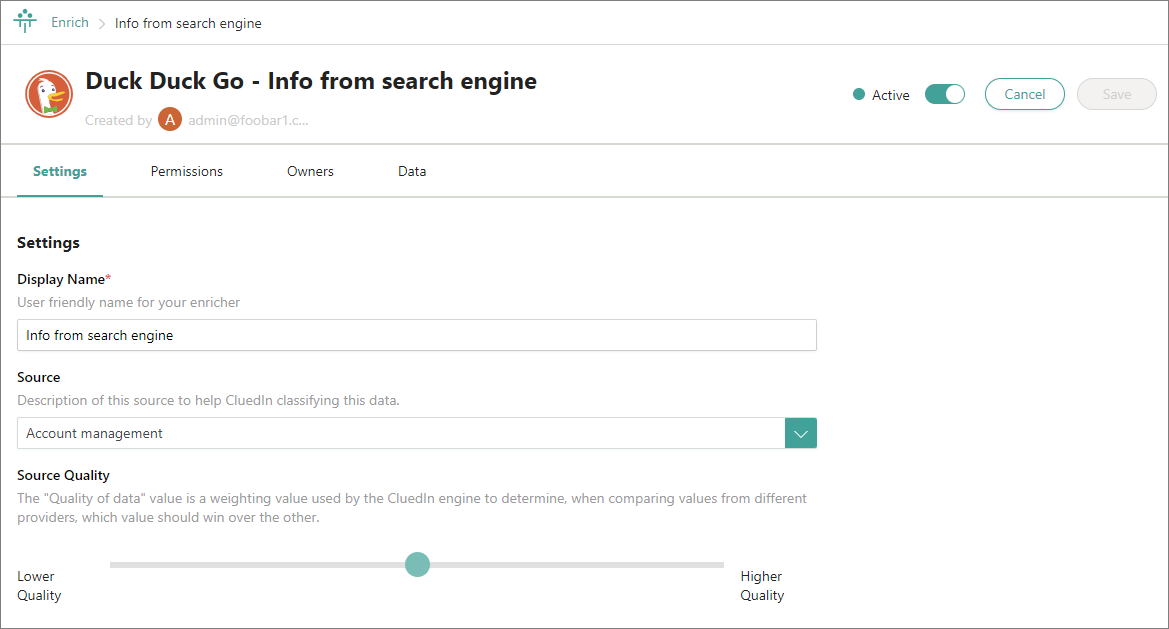Expand the Source dropdown arrow

[x=801, y=433]
